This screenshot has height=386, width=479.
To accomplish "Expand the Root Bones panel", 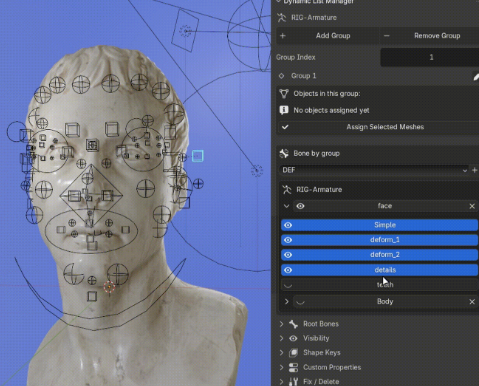I will (282, 324).
